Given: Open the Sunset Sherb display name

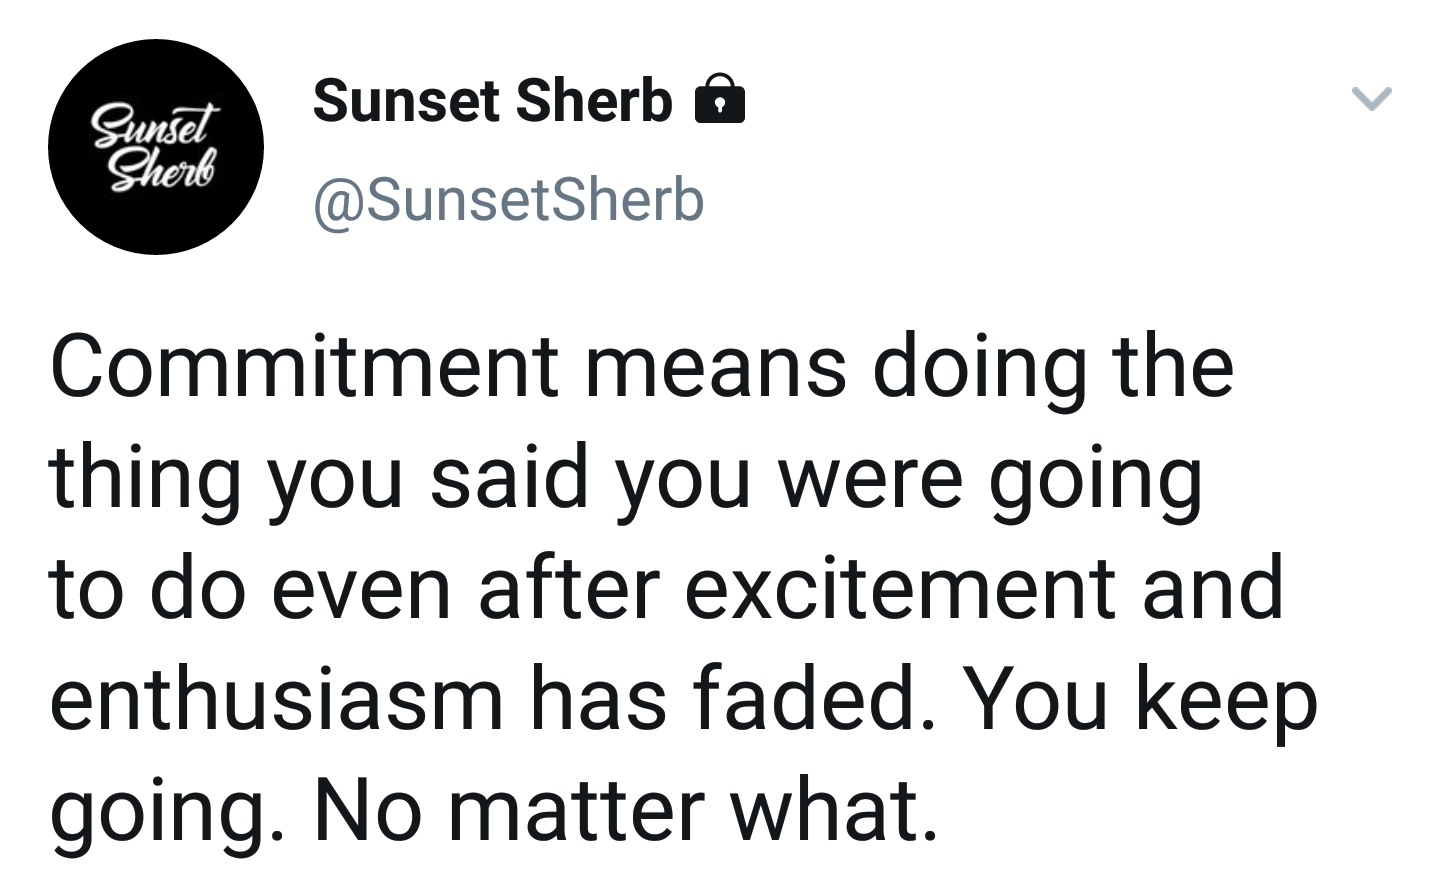Looking at the screenshot, I should [492, 100].
